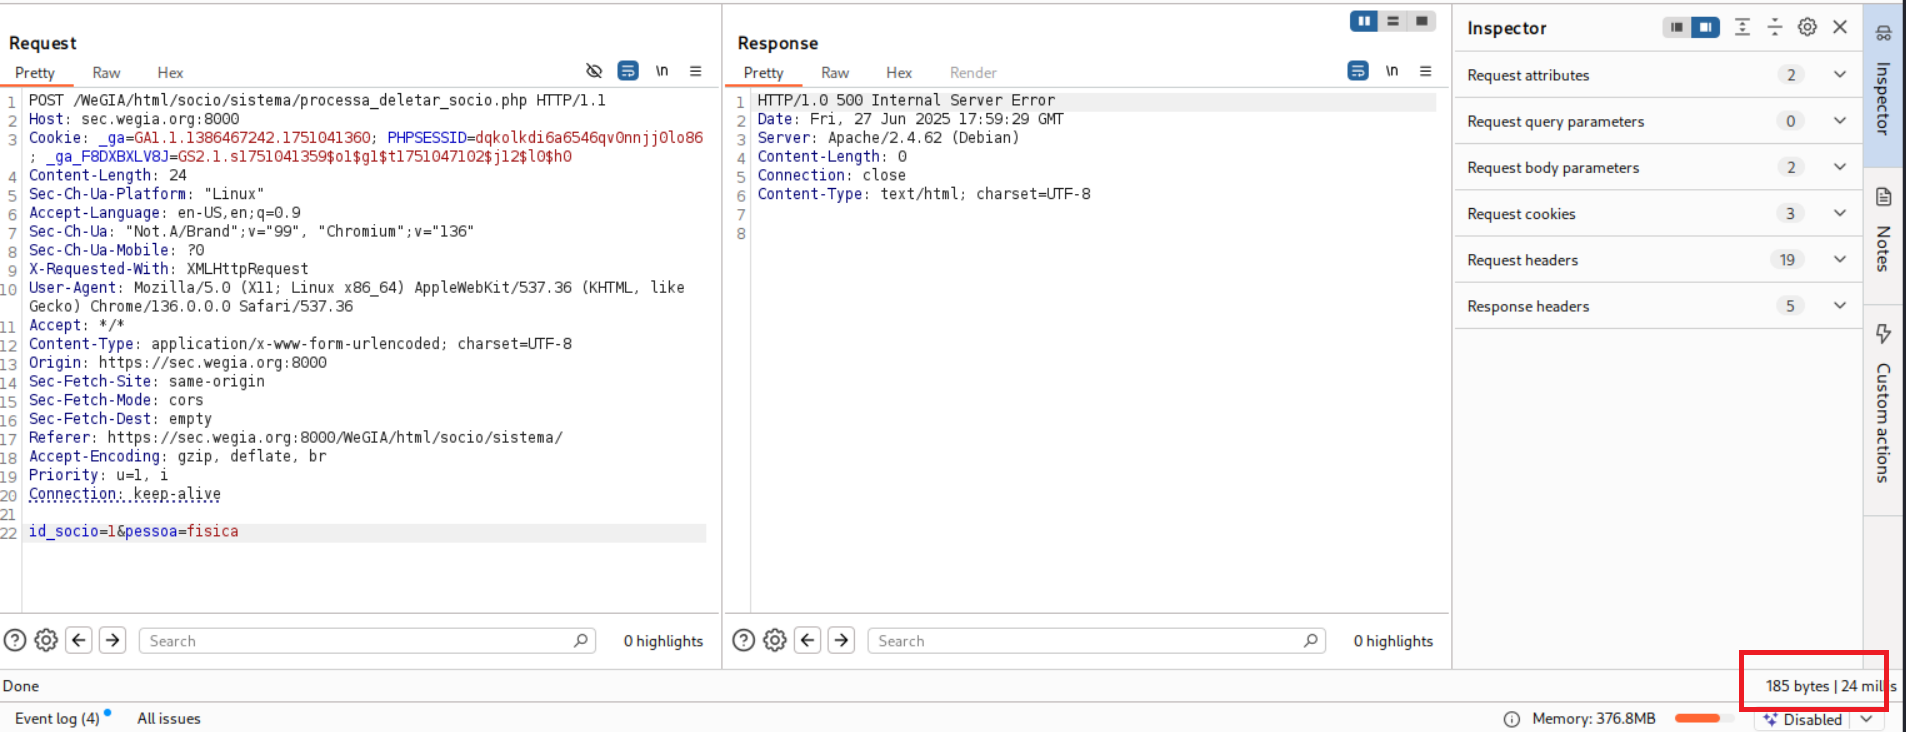Image resolution: width=1906 pixels, height=732 pixels.
Task: Go to next response search match
Action: pyautogui.click(x=842, y=640)
